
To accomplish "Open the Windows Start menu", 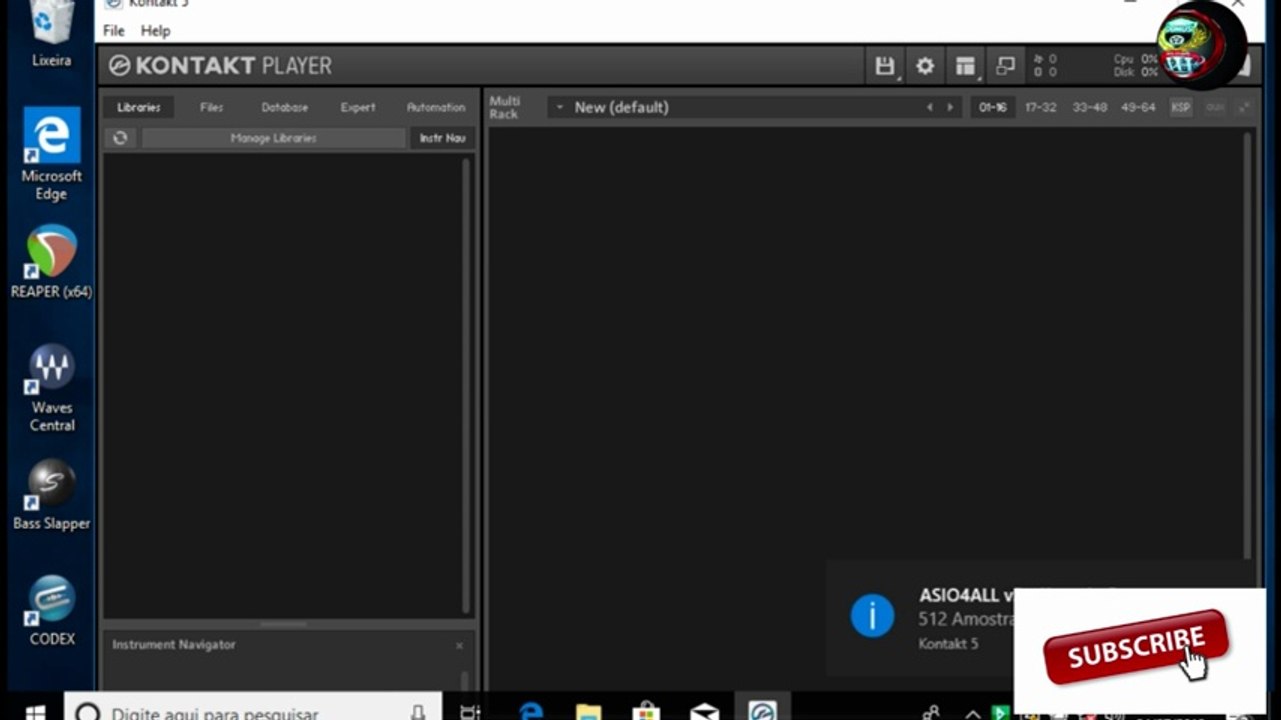I will 34,712.
